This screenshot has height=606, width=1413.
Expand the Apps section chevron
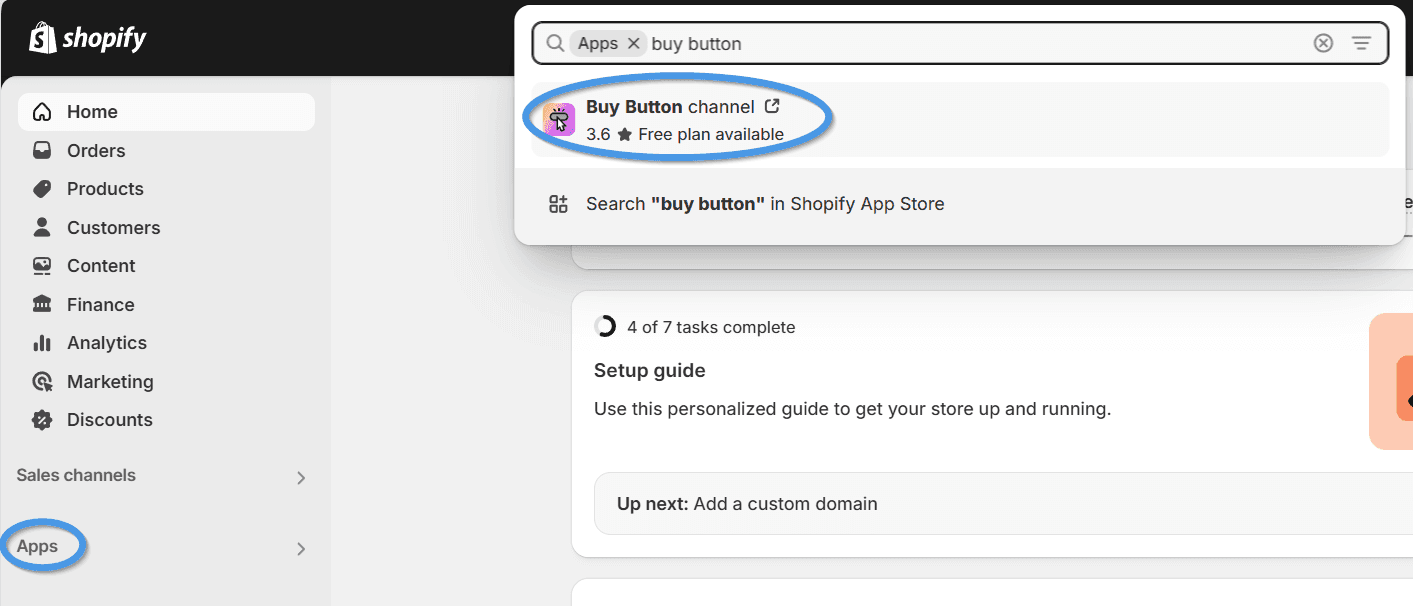(300, 549)
